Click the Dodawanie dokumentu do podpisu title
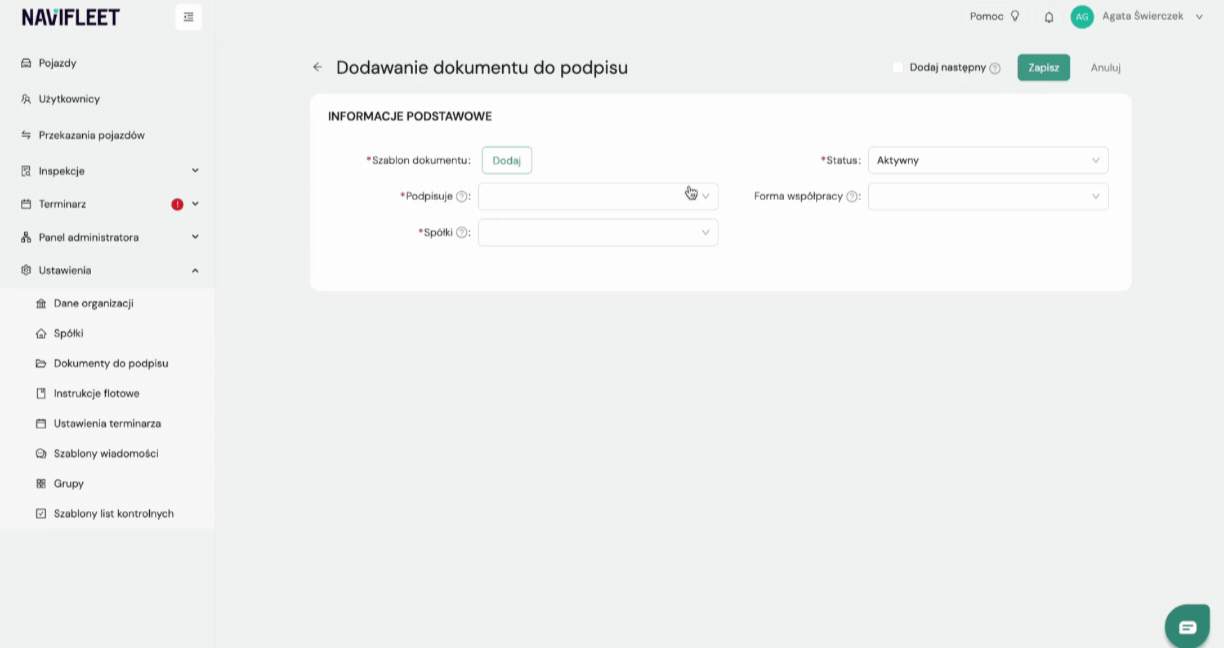The height and width of the screenshot is (648, 1224). (x=482, y=68)
